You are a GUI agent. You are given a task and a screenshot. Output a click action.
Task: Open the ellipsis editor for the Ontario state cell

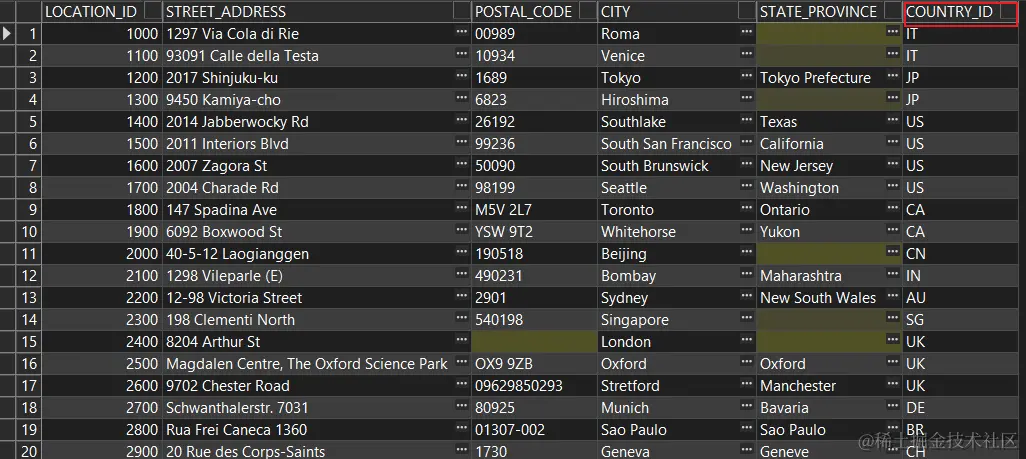pyautogui.click(x=893, y=208)
